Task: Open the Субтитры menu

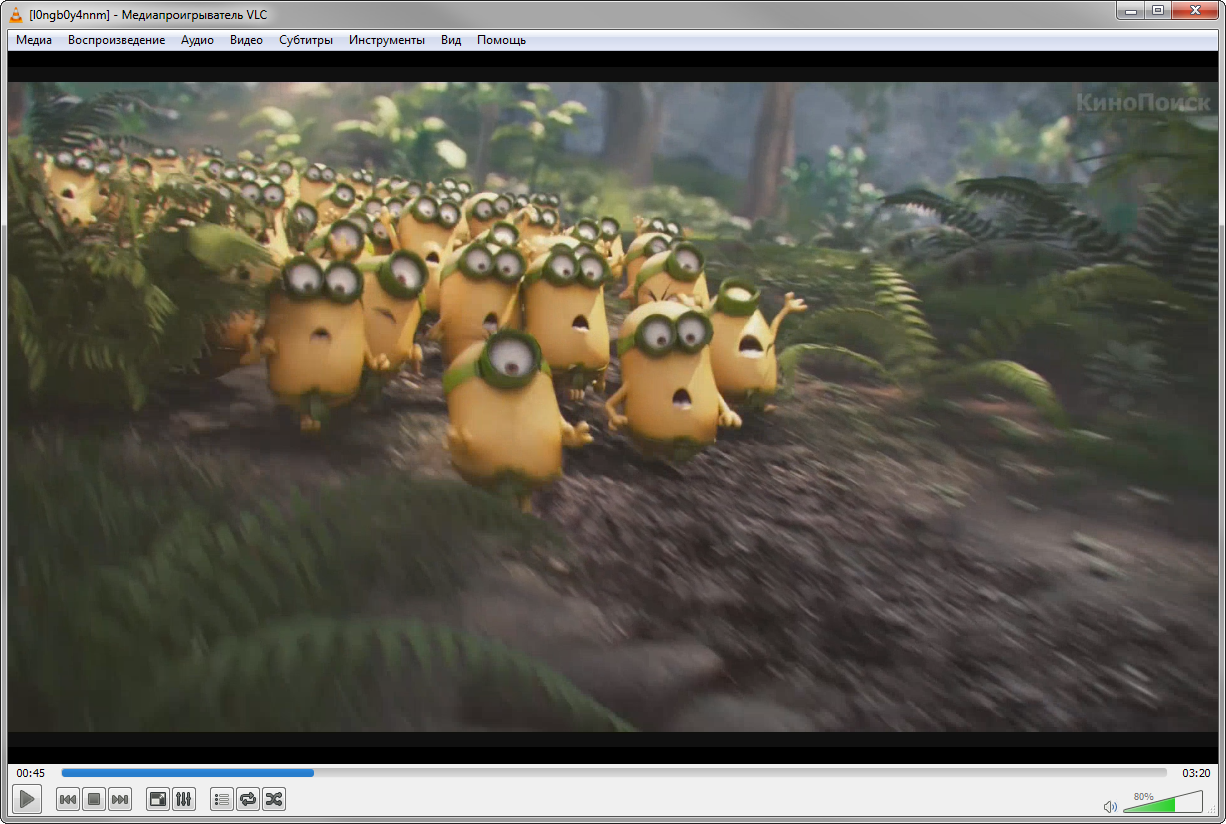Action: tap(306, 40)
